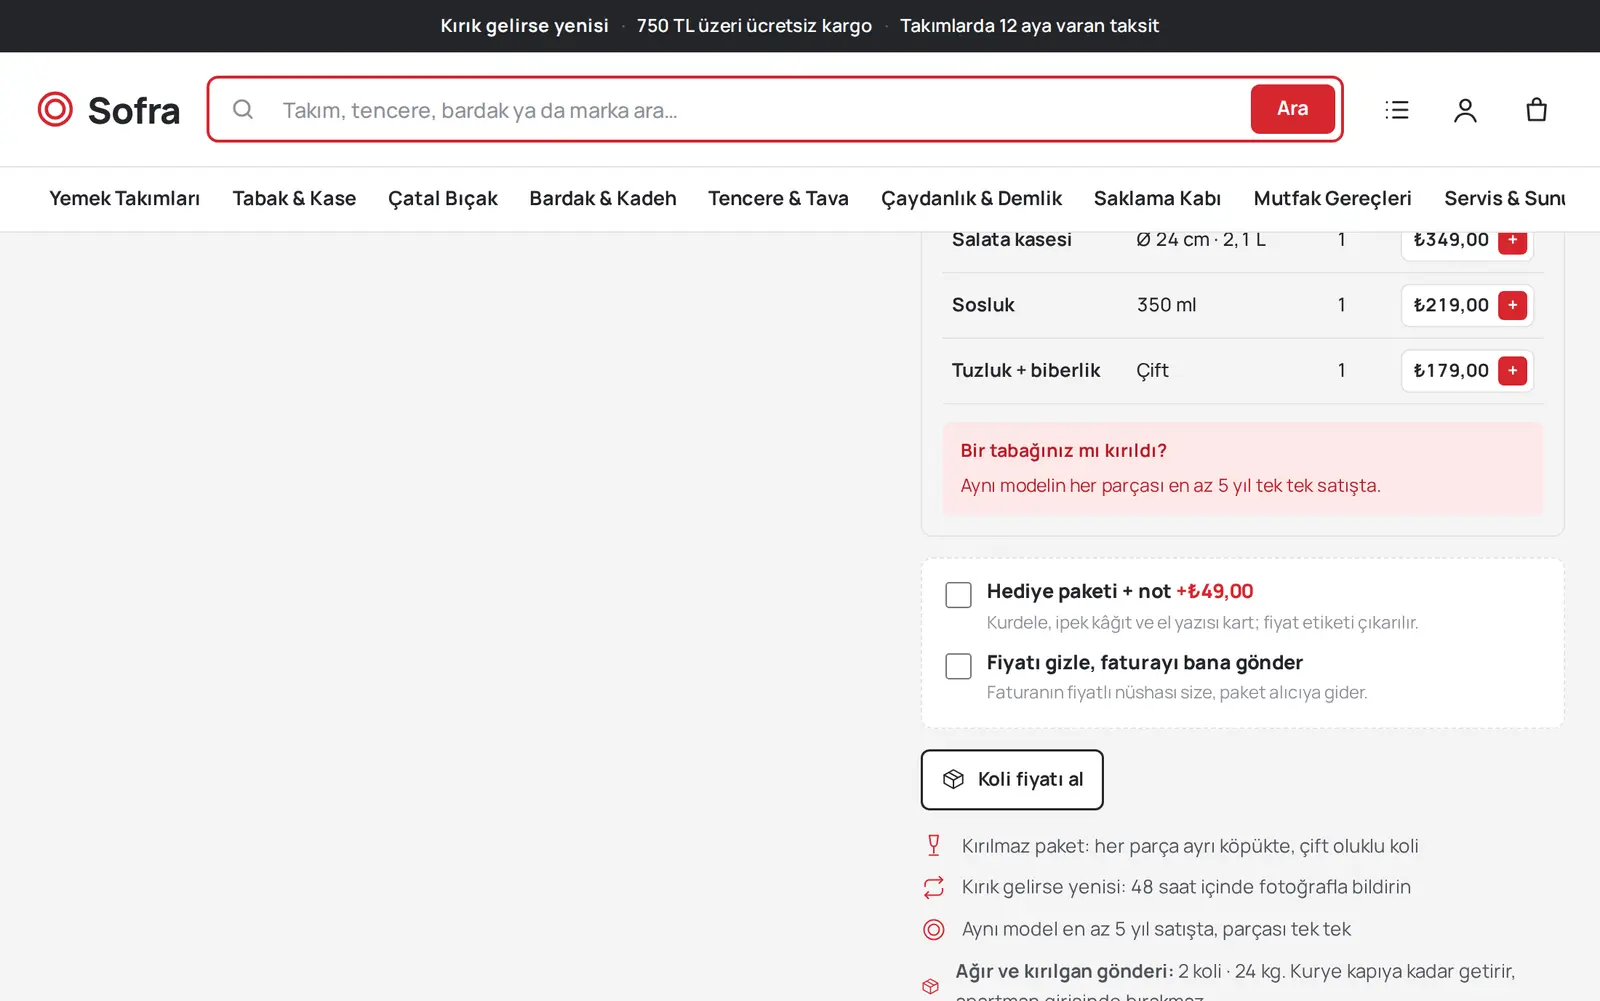Add Tuzluk + biberlik with the plus button

pos(1512,371)
